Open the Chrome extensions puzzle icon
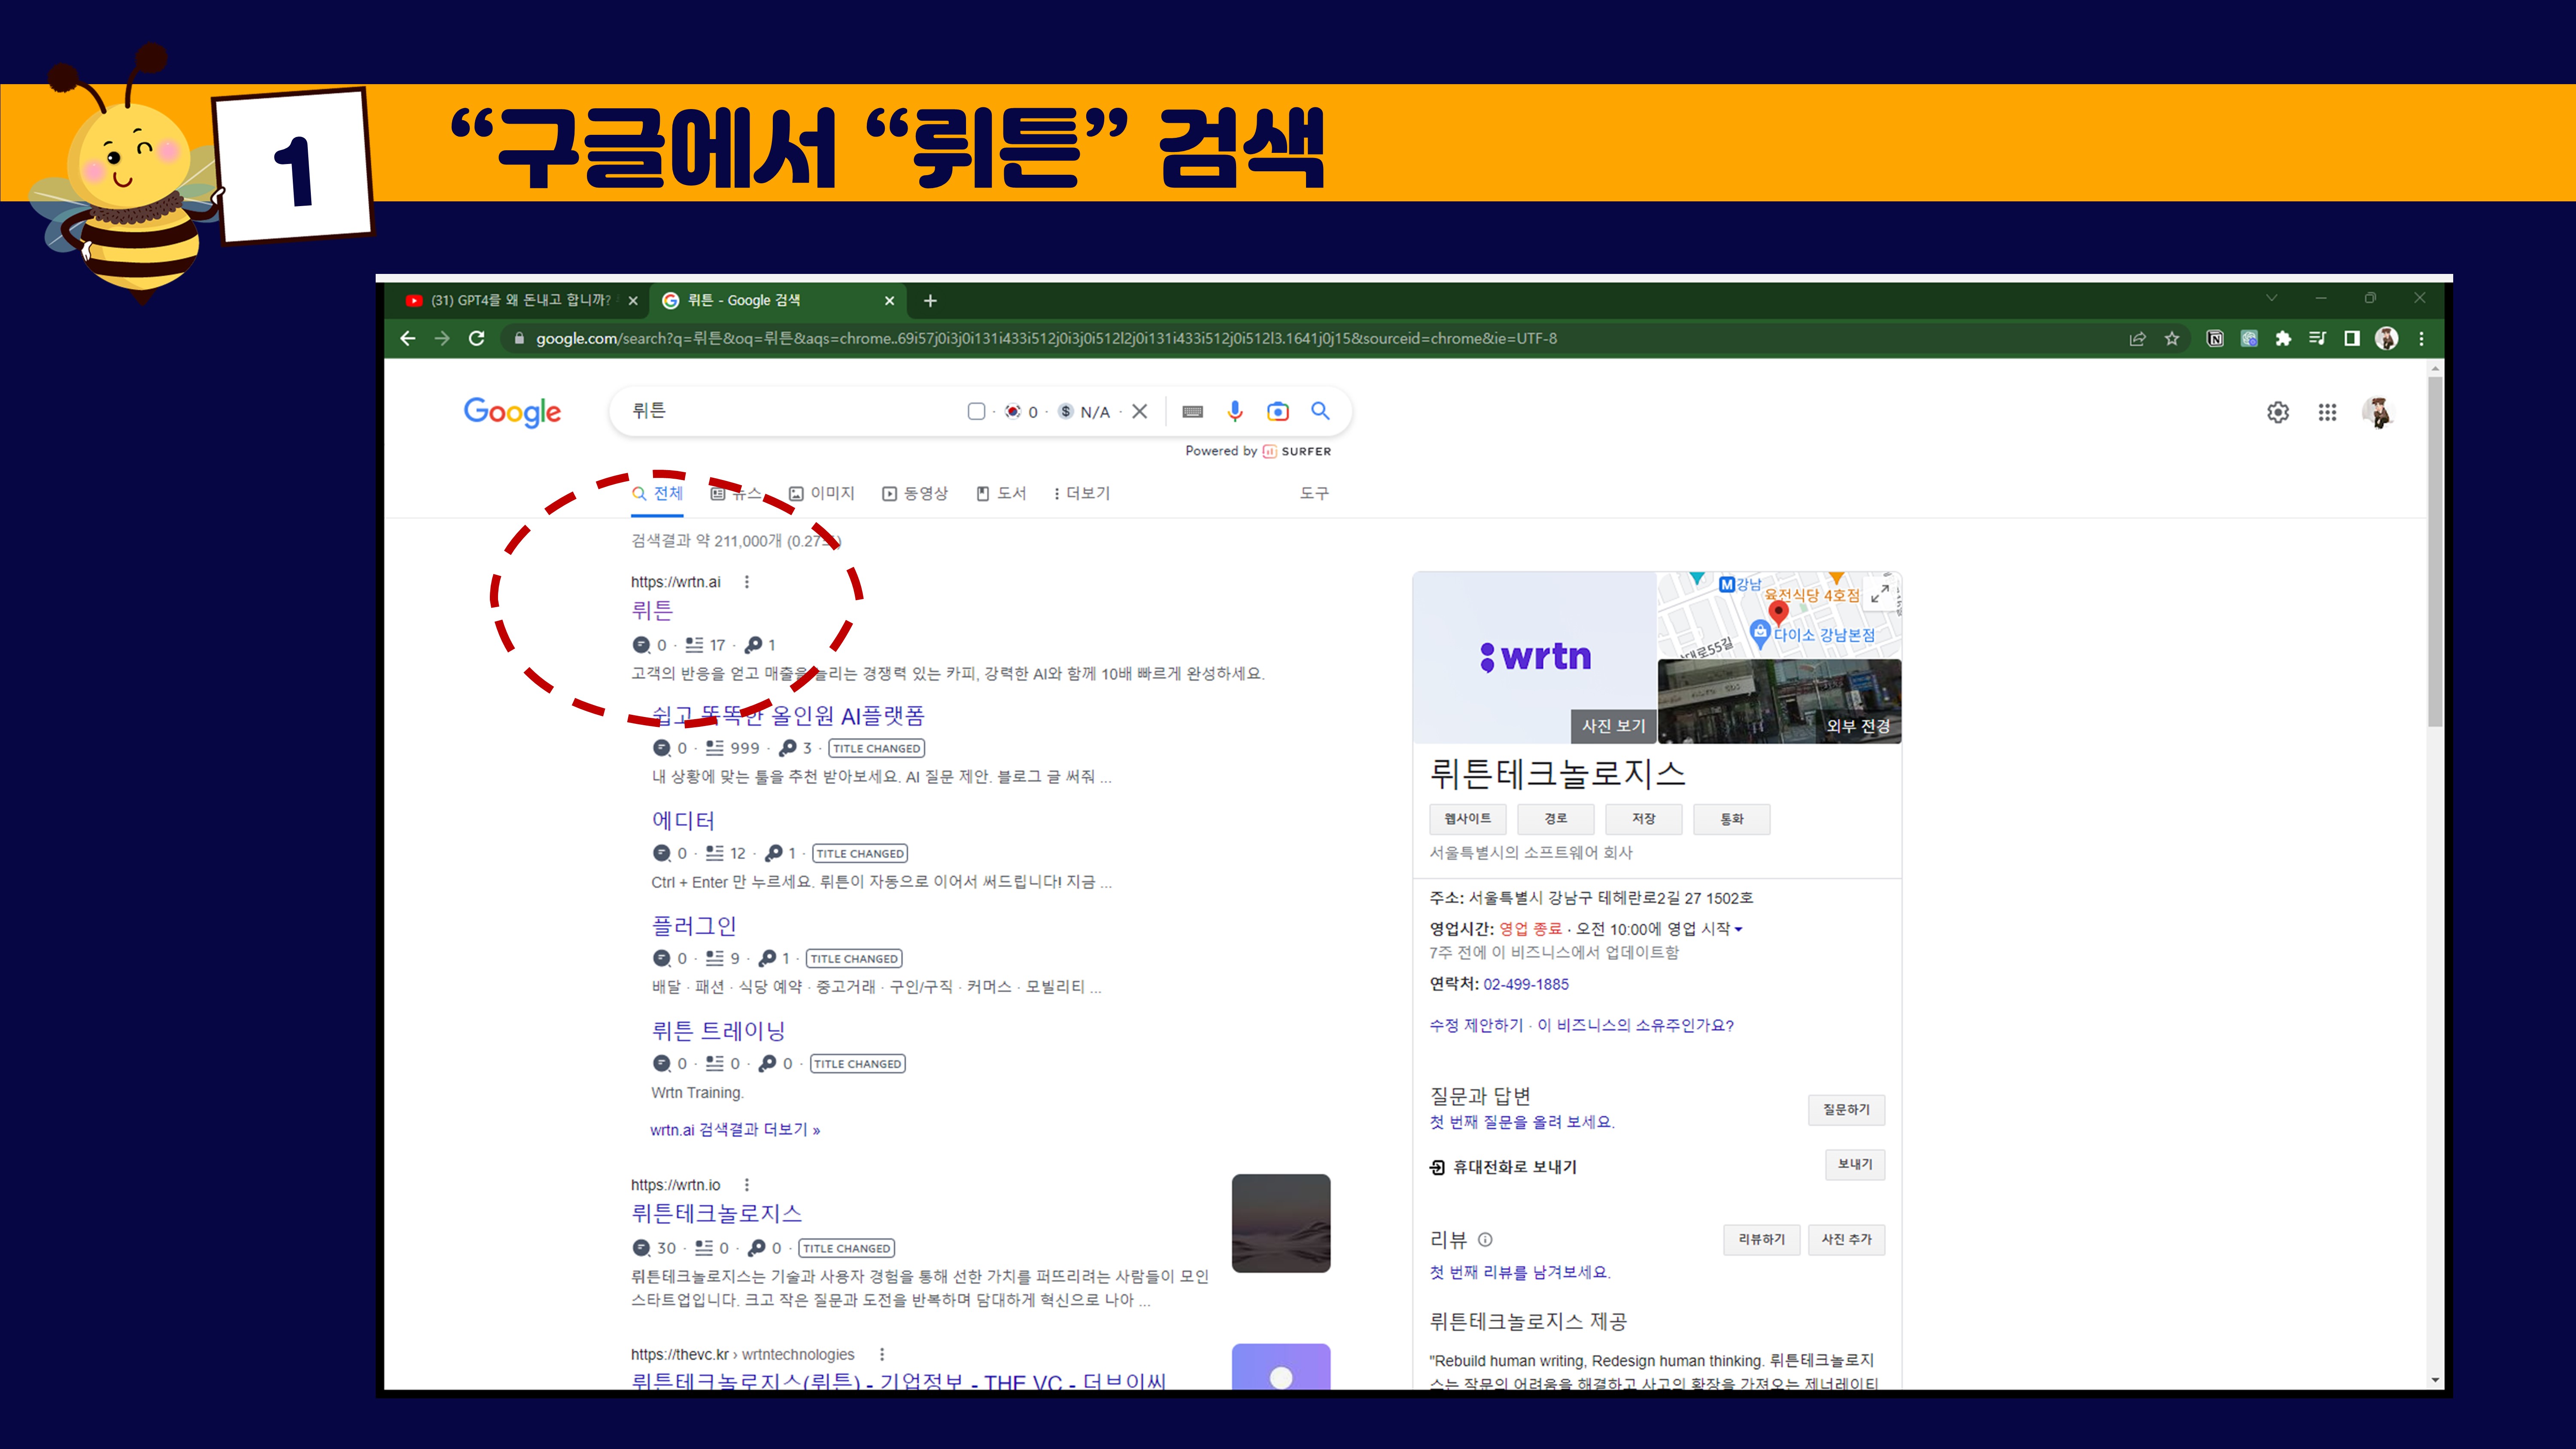The image size is (2576, 1449). [x=2283, y=338]
